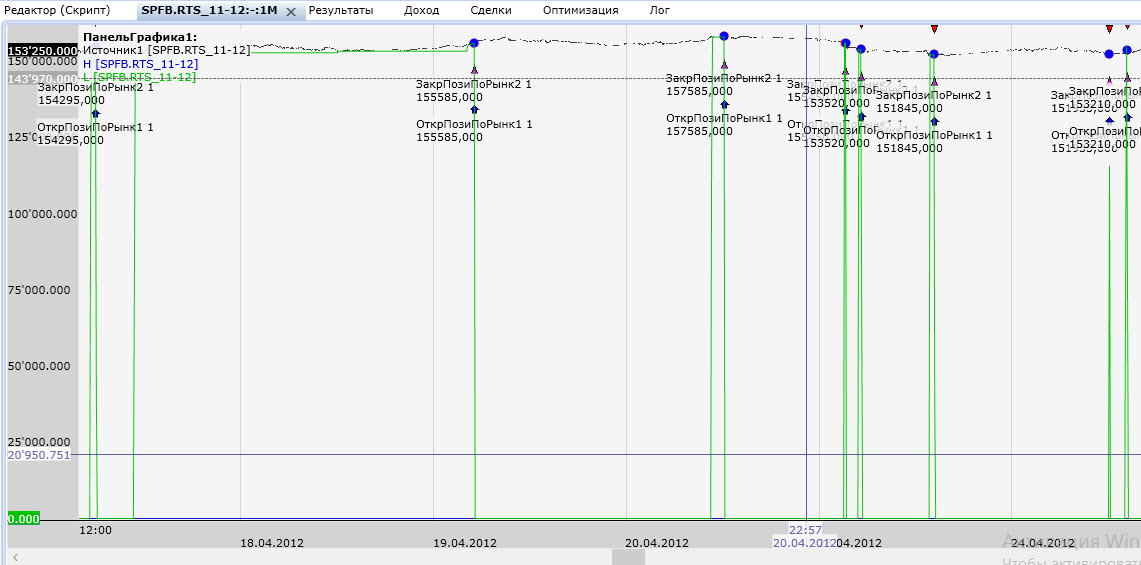Click the blue up arrow above ОткрПозиПоРынк1 155585,000

pos(474,109)
